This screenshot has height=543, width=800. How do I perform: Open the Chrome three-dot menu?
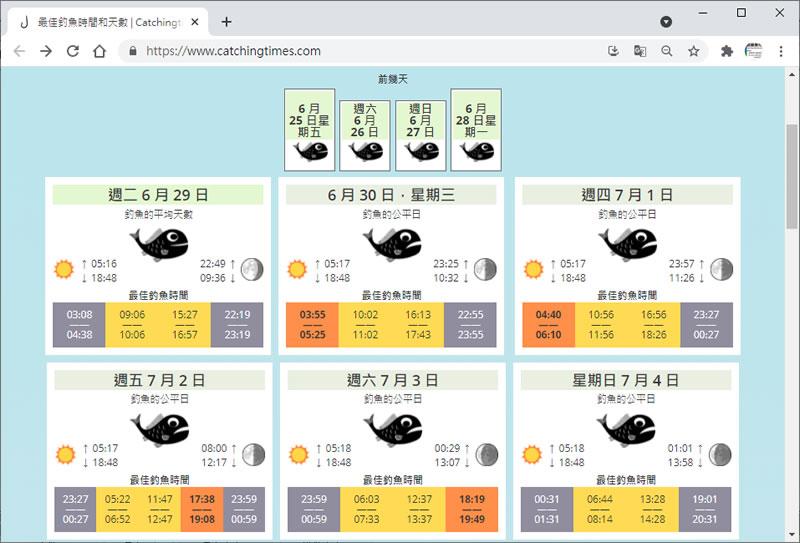781,51
